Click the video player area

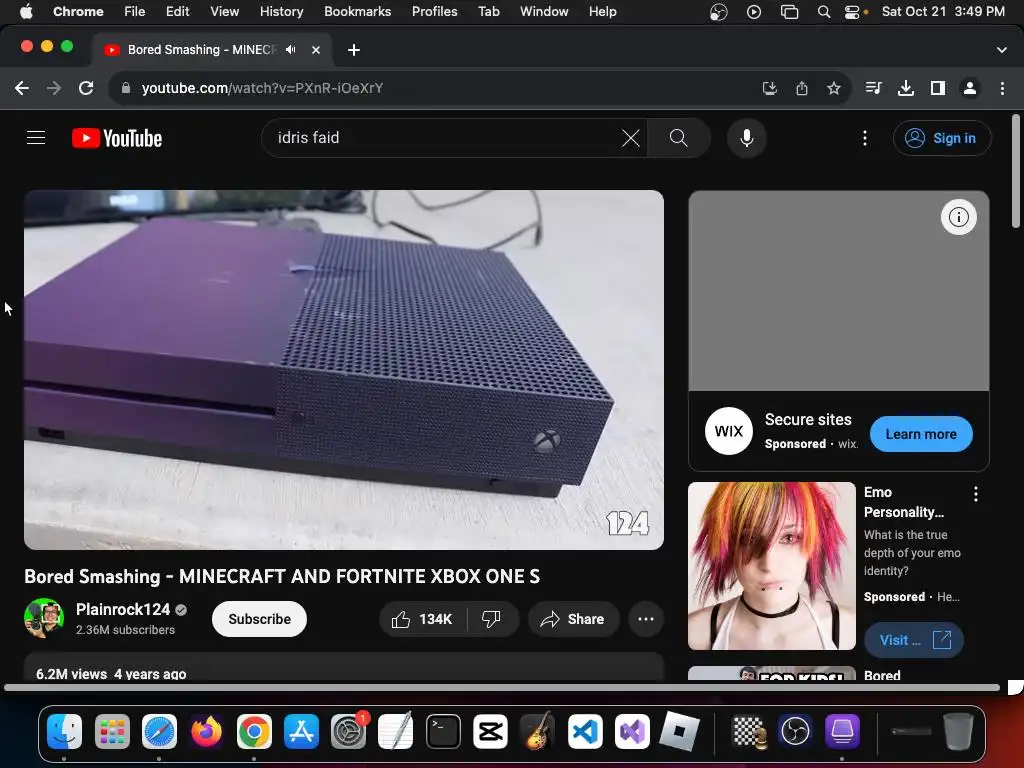344,370
